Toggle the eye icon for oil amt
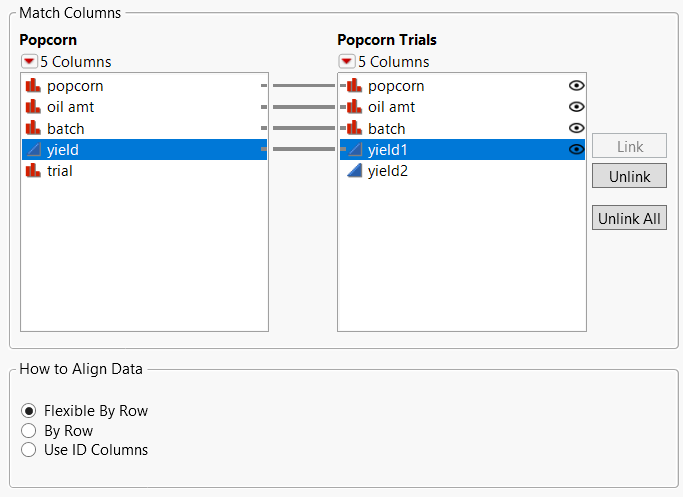The image size is (683, 497). pyautogui.click(x=576, y=107)
